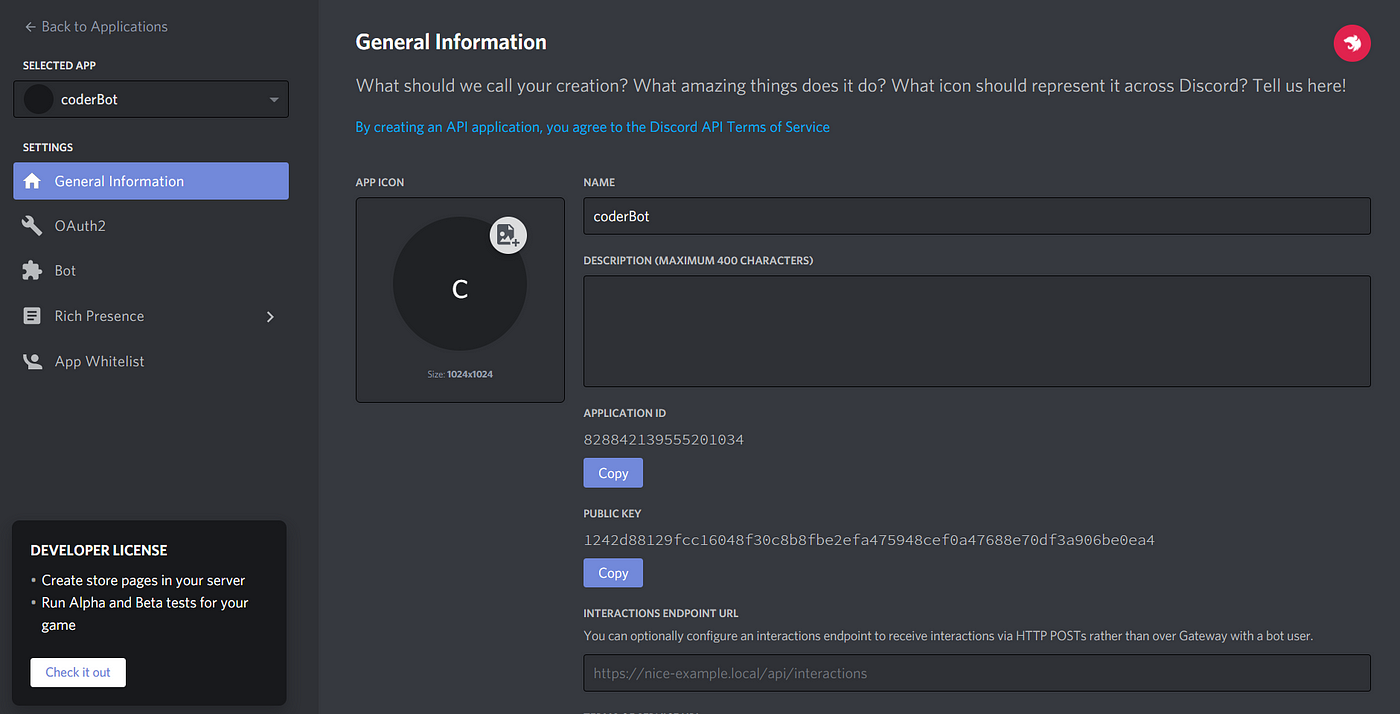This screenshot has width=1400, height=714.
Task: Click the Size: 1024x1024 label
Action: click(460, 374)
